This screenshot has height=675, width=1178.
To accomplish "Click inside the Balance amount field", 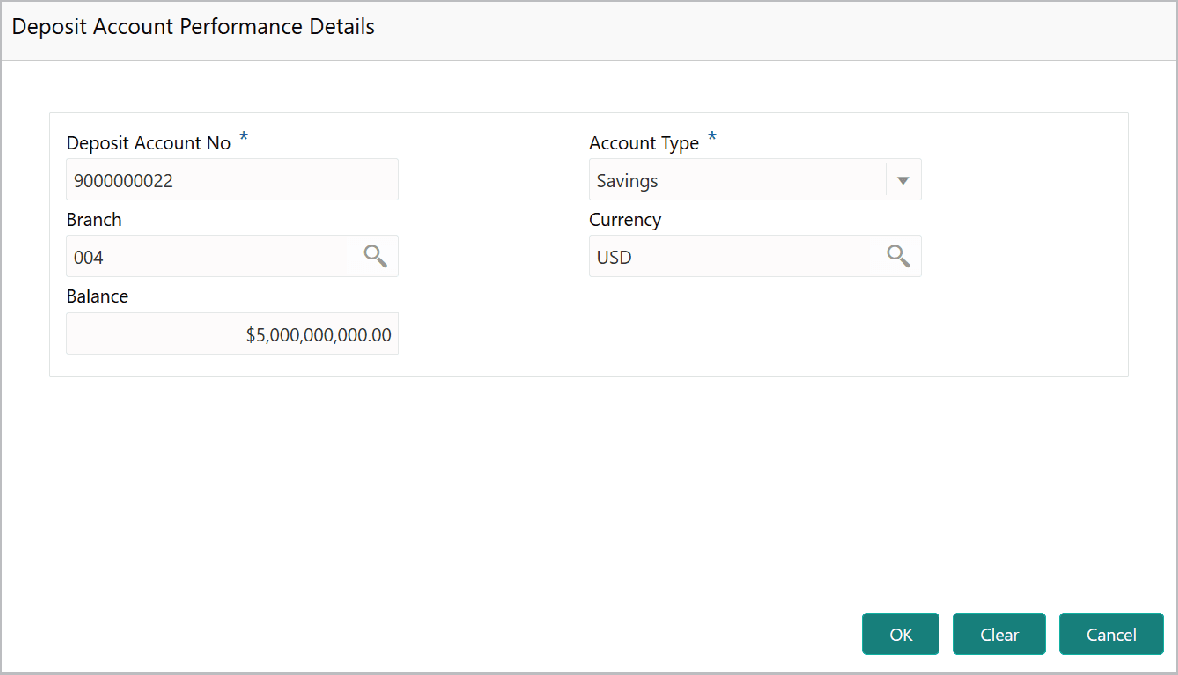I will 232,333.
